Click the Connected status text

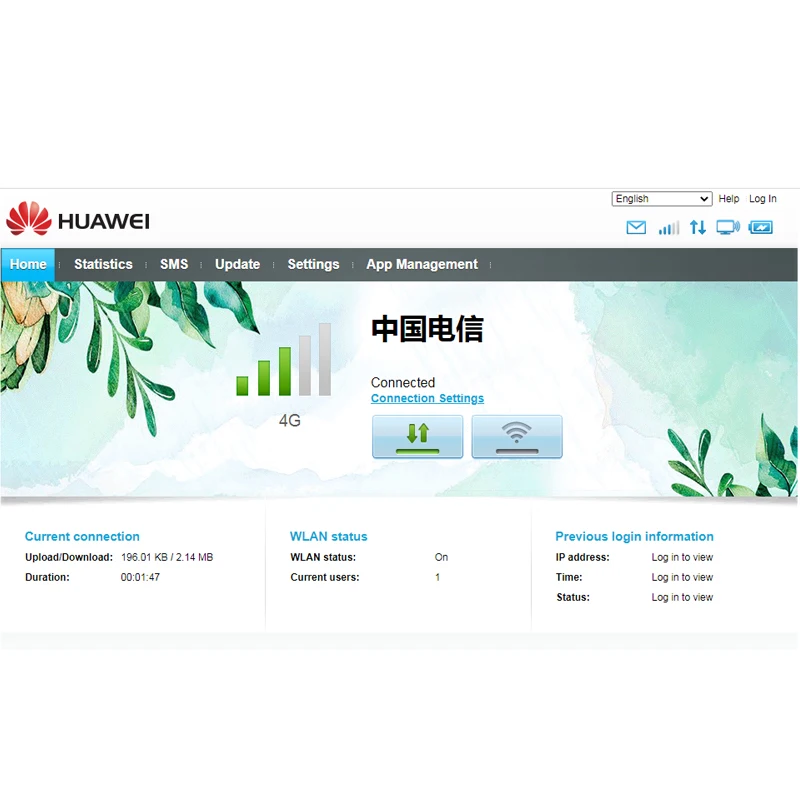pyautogui.click(x=403, y=383)
